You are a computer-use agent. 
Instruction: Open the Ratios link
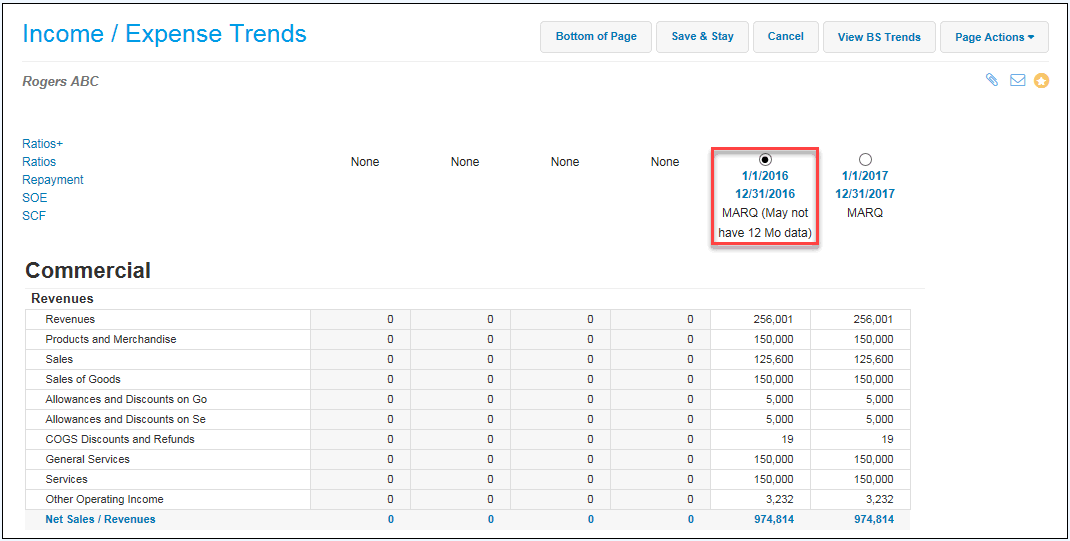pyautogui.click(x=39, y=162)
